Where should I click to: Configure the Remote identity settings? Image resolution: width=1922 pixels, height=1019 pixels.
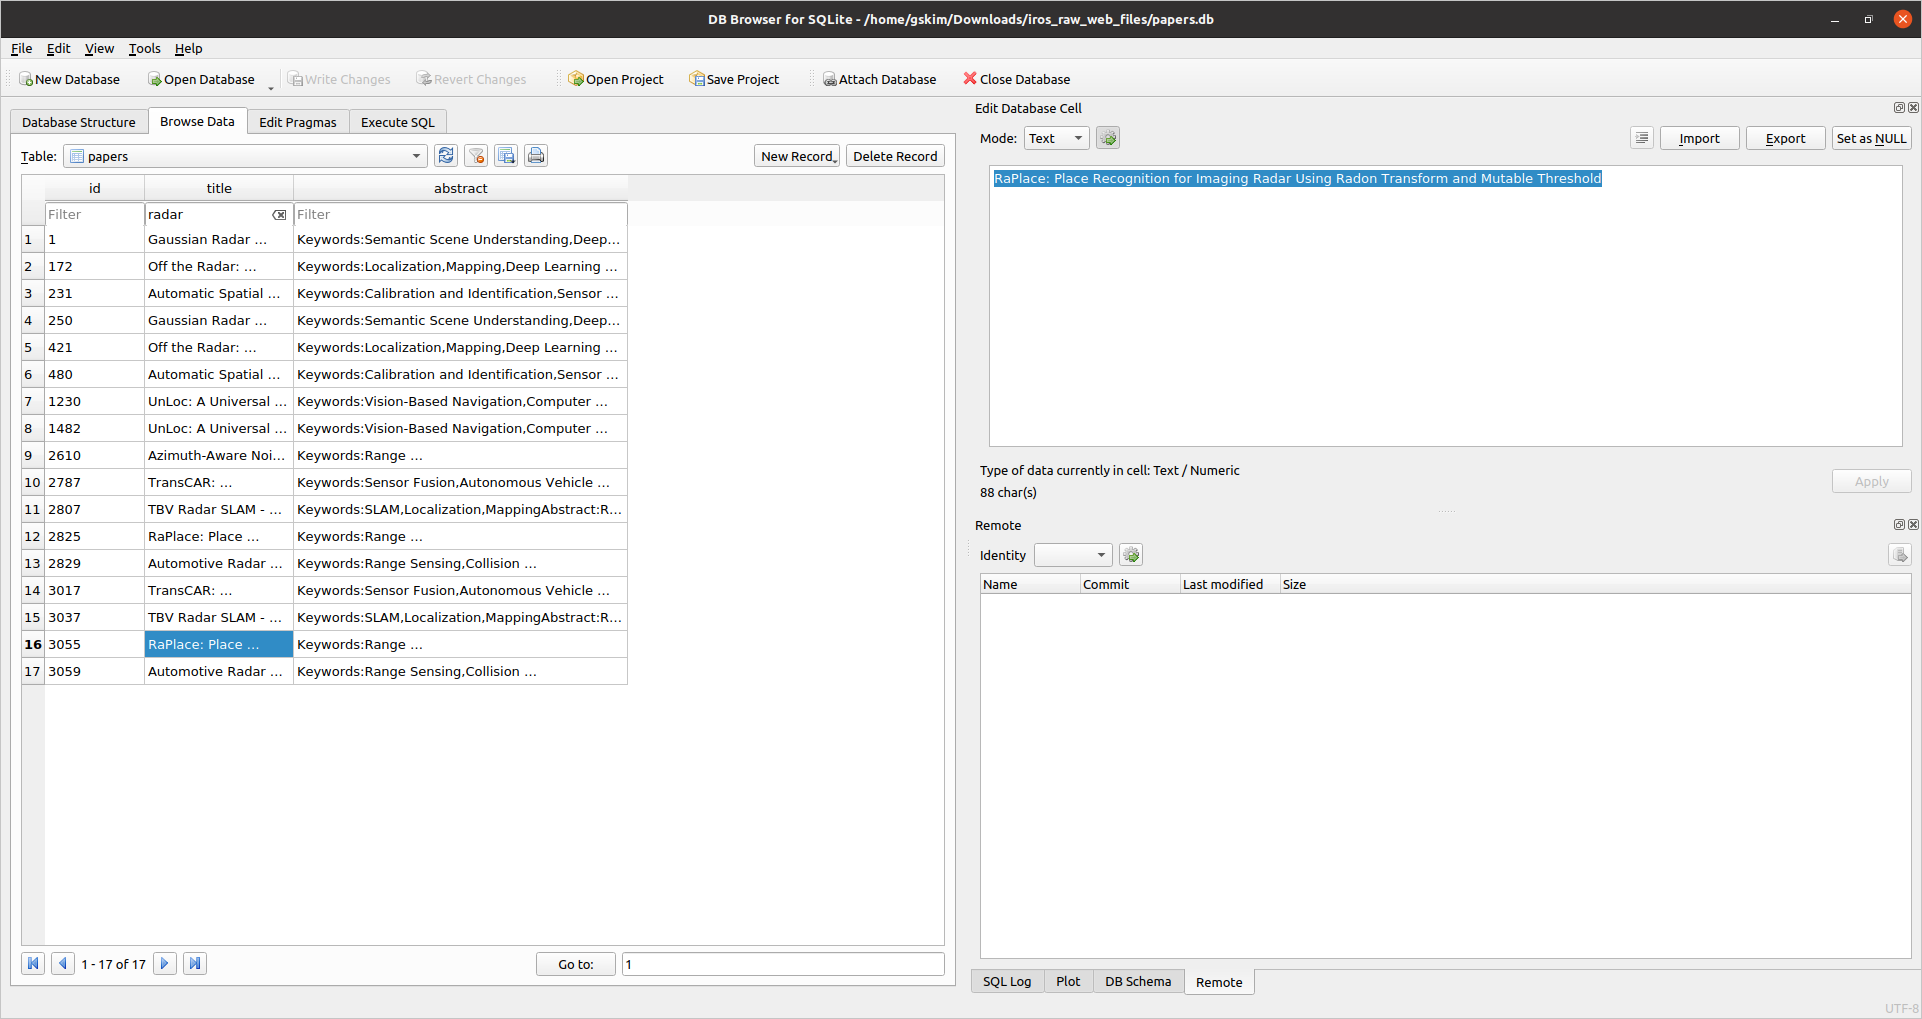pos(1131,554)
